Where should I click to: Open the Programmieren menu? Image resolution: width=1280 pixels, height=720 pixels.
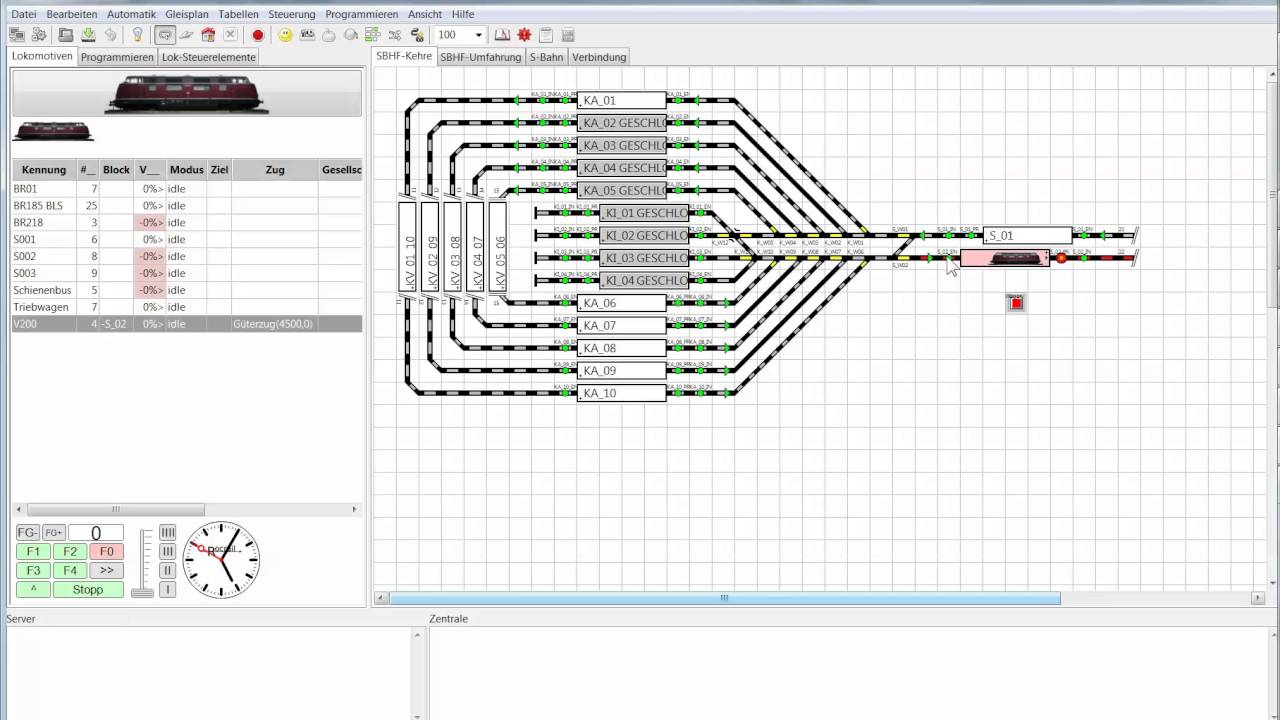(x=361, y=14)
